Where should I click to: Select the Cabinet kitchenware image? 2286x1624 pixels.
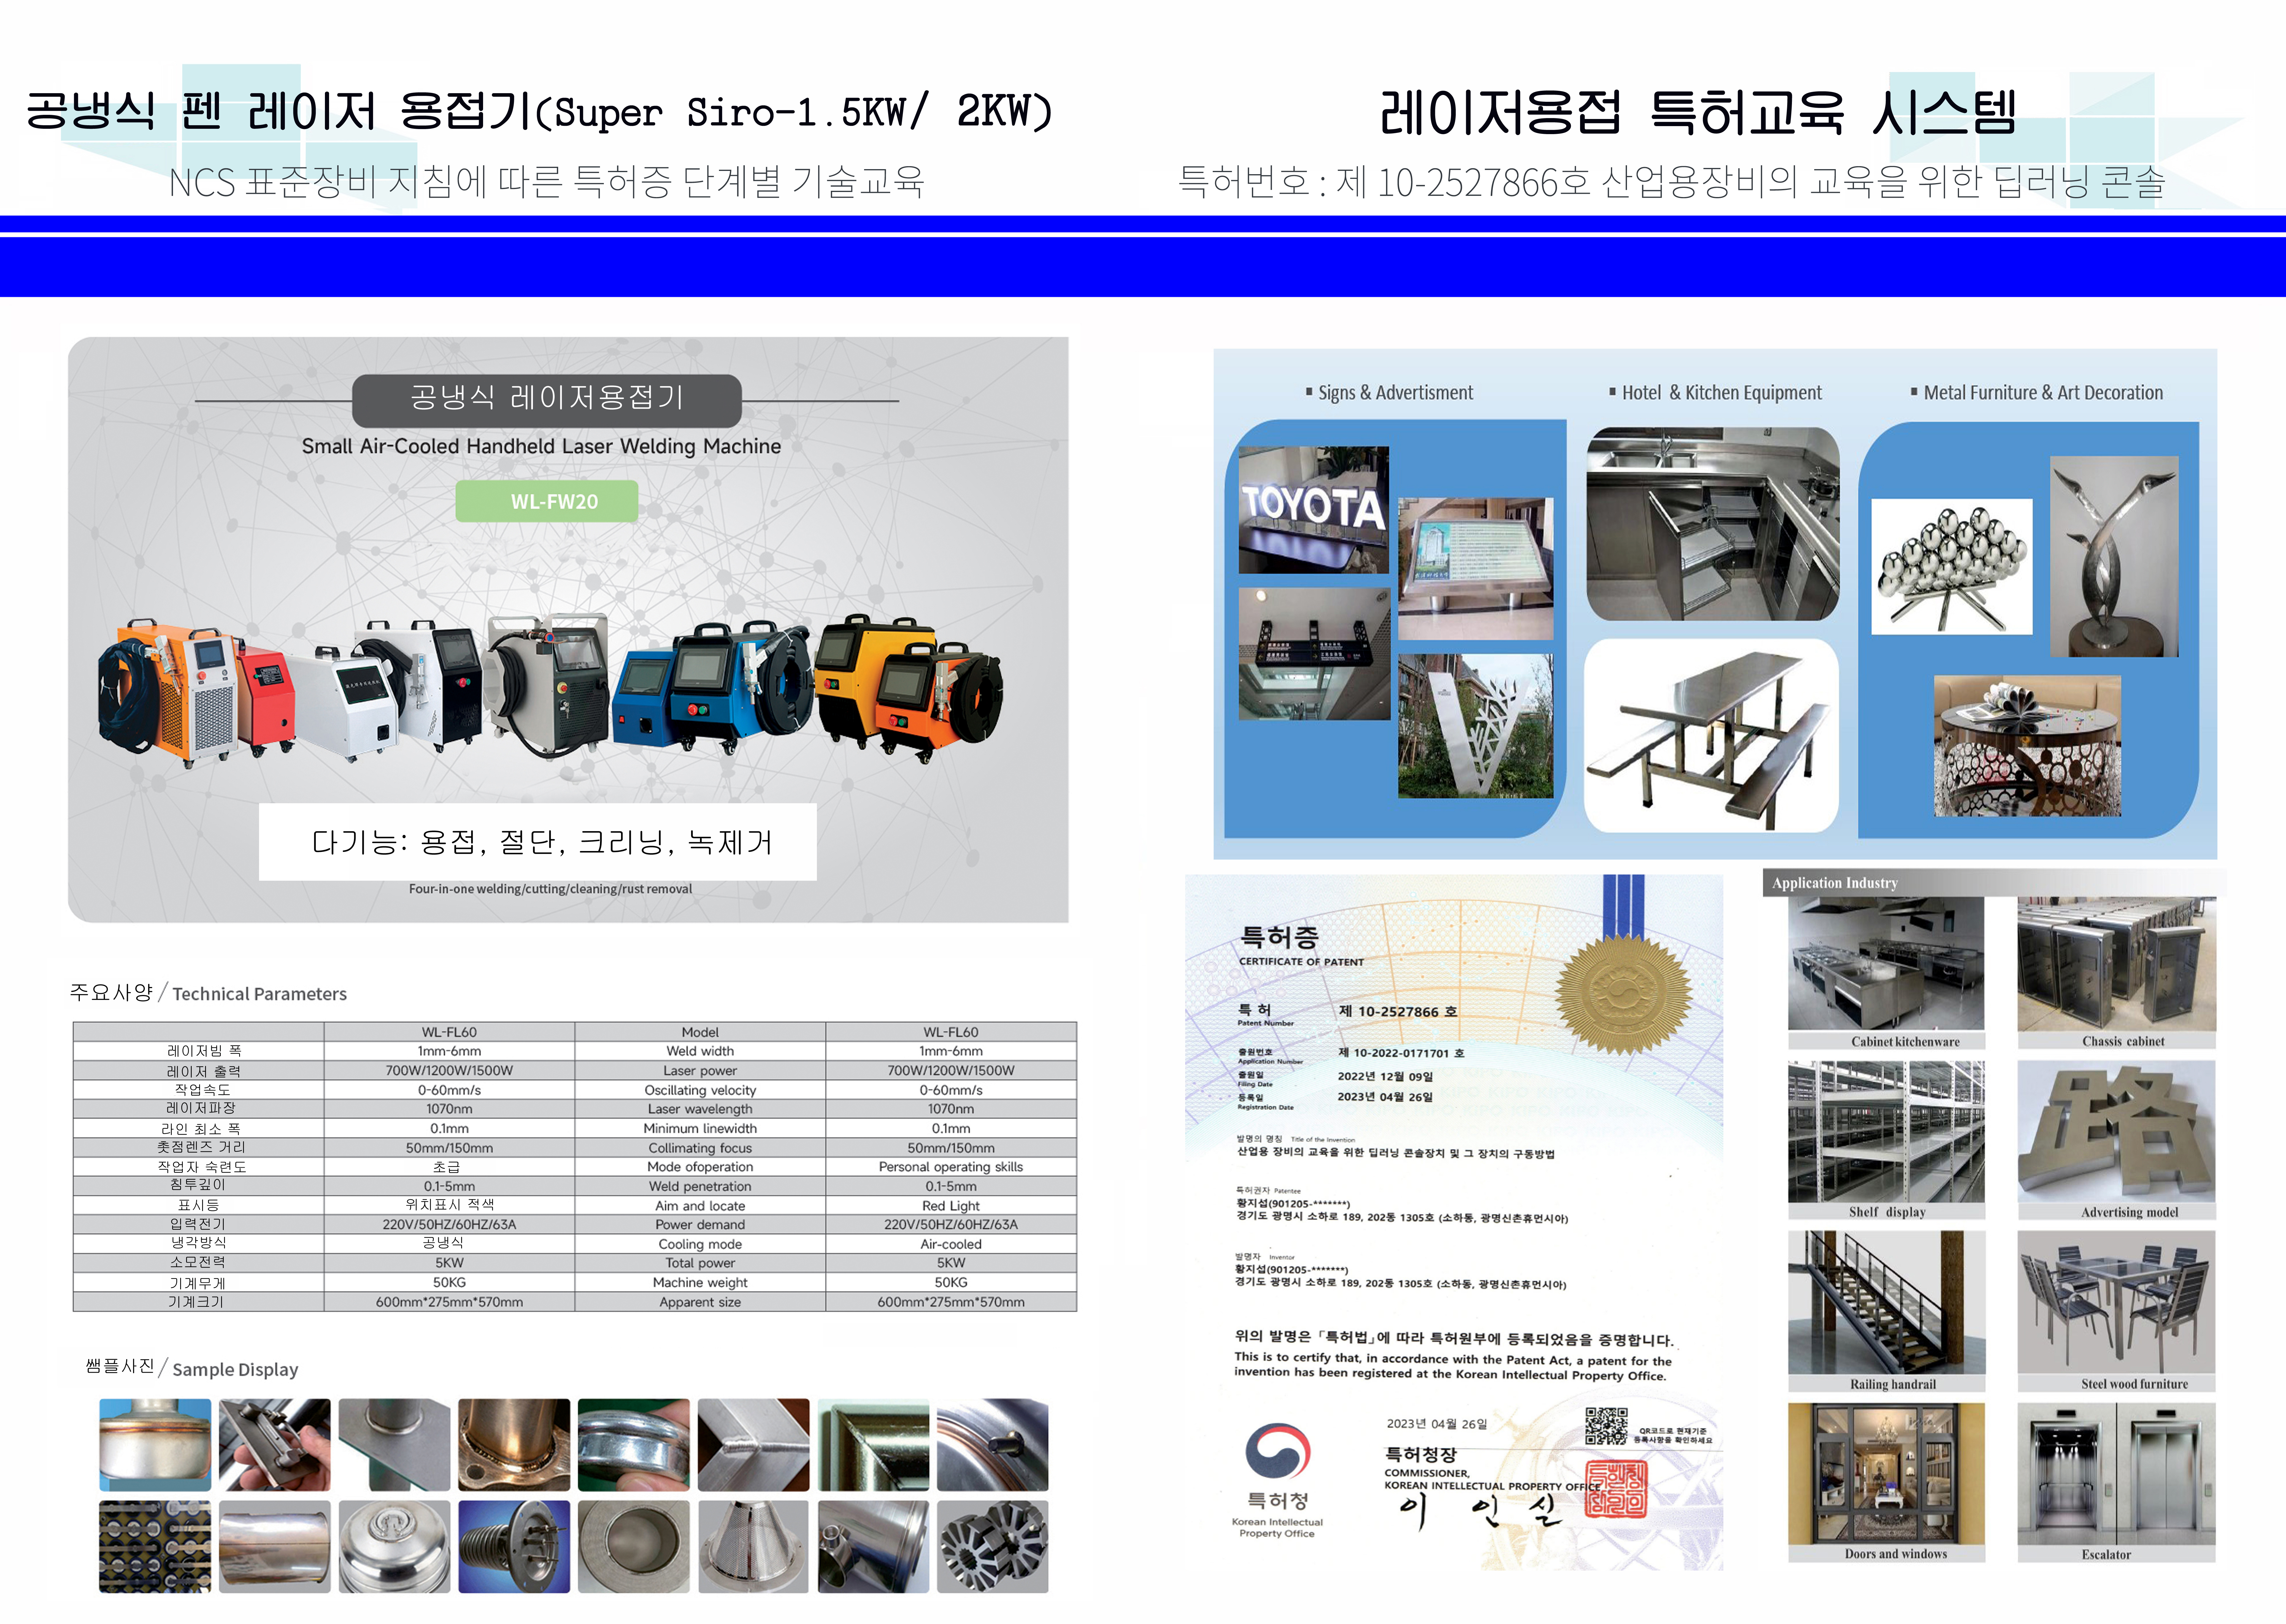(x=1886, y=963)
